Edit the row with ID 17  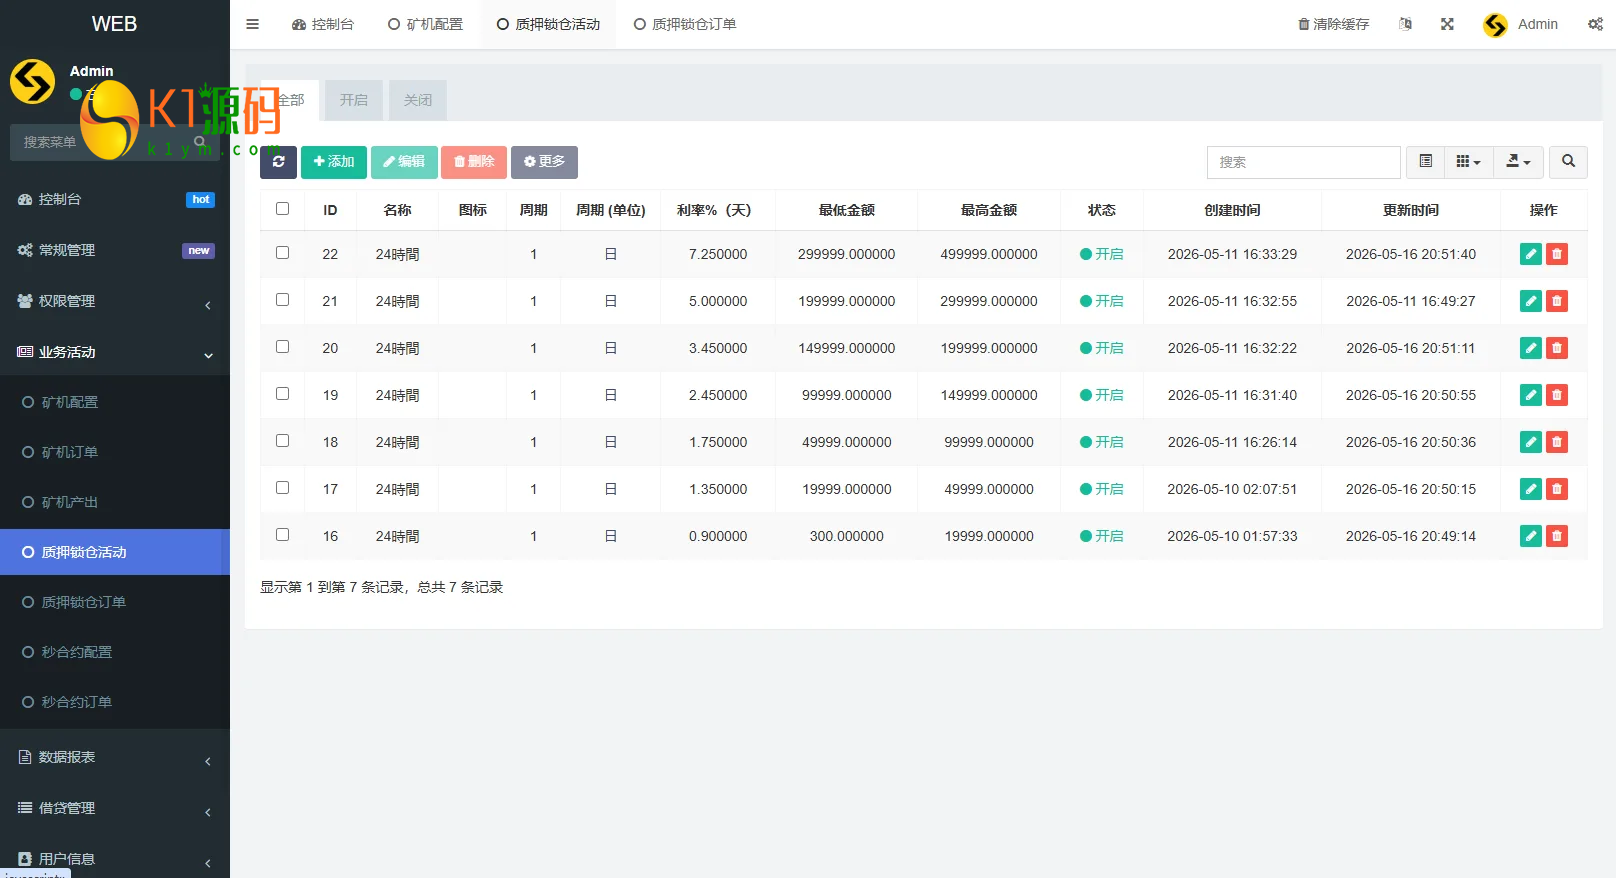(x=1530, y=489)
